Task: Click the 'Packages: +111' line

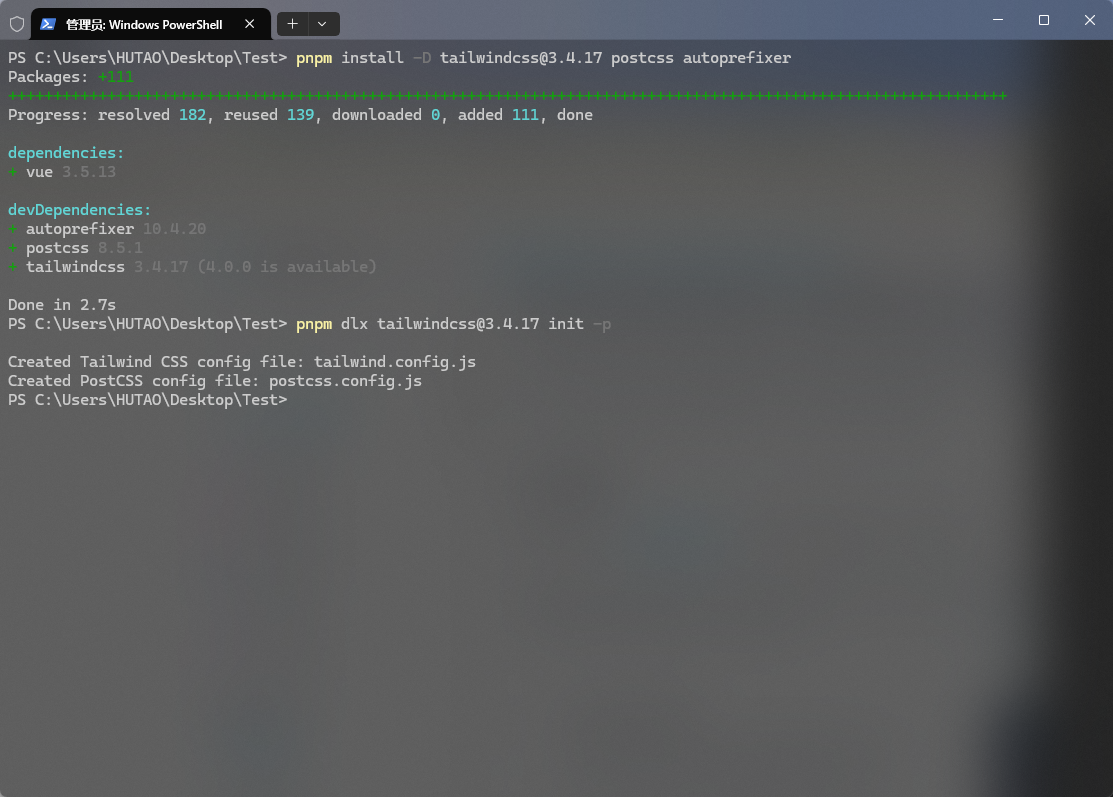Action: point(71,77)
